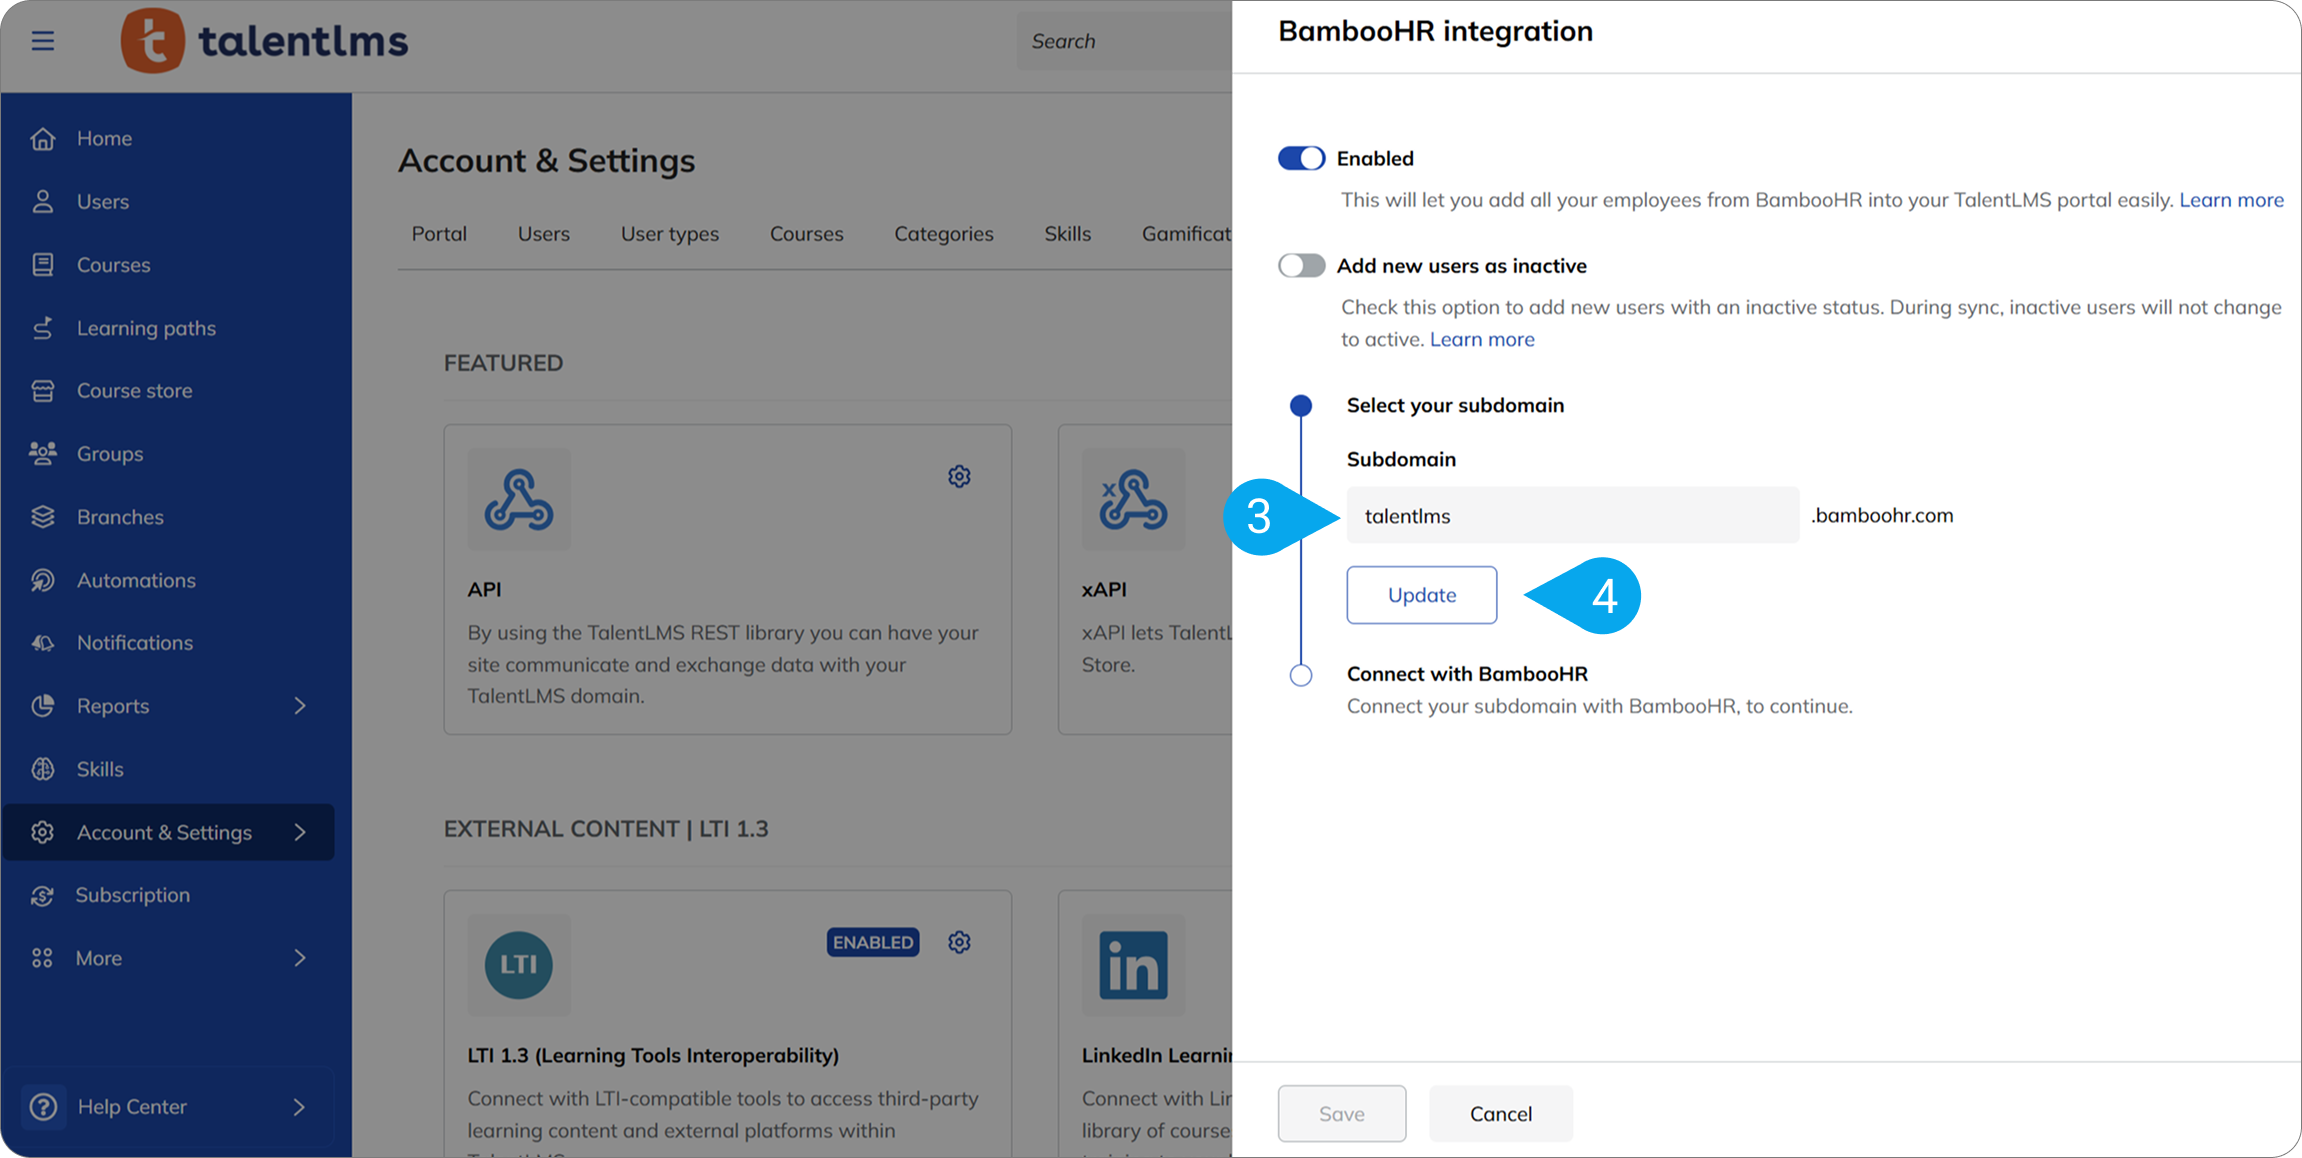2302x1158 pixels.
Task: Disable the BambooHR Enabled toggle
Action: click(1301, 158)
